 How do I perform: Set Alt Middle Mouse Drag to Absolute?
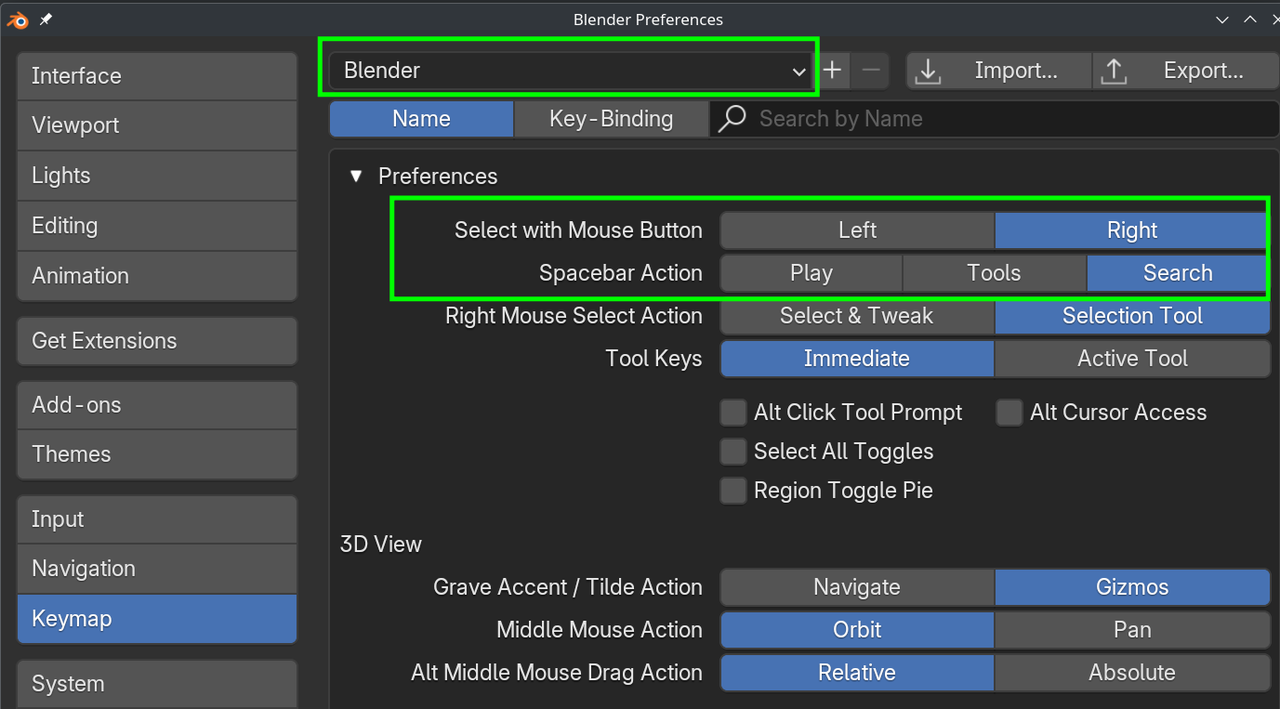click(x=1132, y=673)
